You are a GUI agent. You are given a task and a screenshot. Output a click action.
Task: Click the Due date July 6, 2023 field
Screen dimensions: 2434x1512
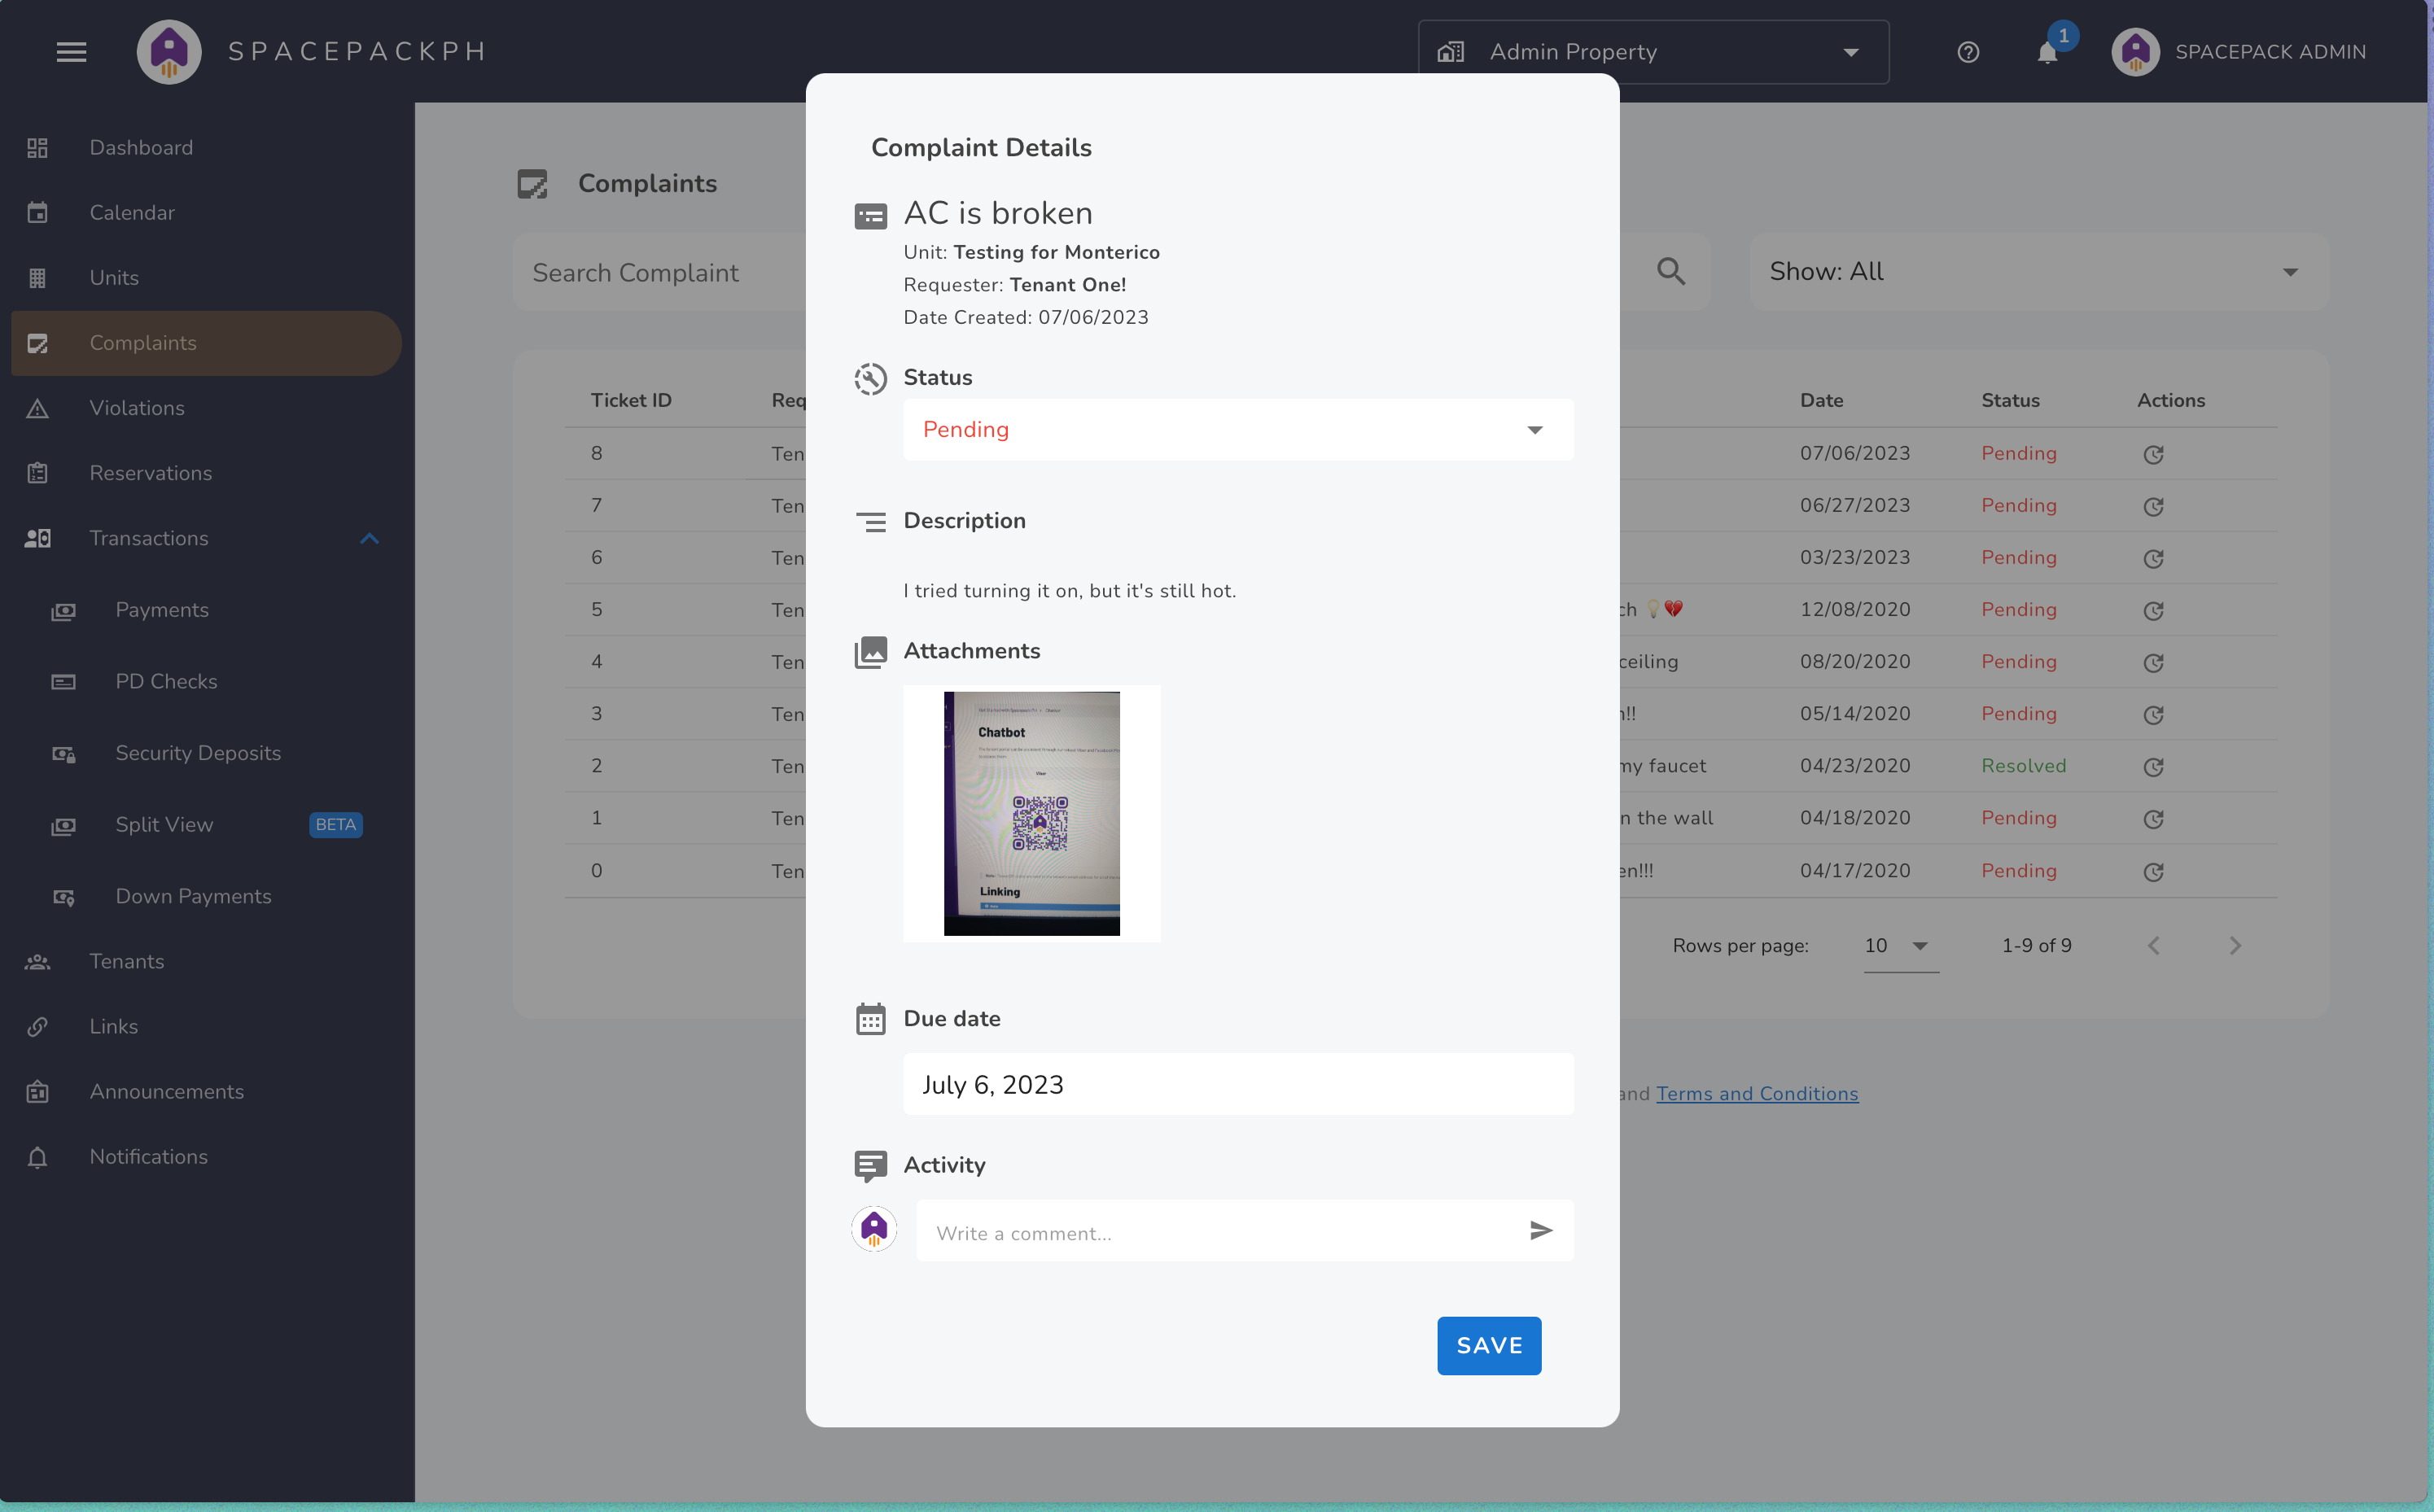click(1238, 1085)
